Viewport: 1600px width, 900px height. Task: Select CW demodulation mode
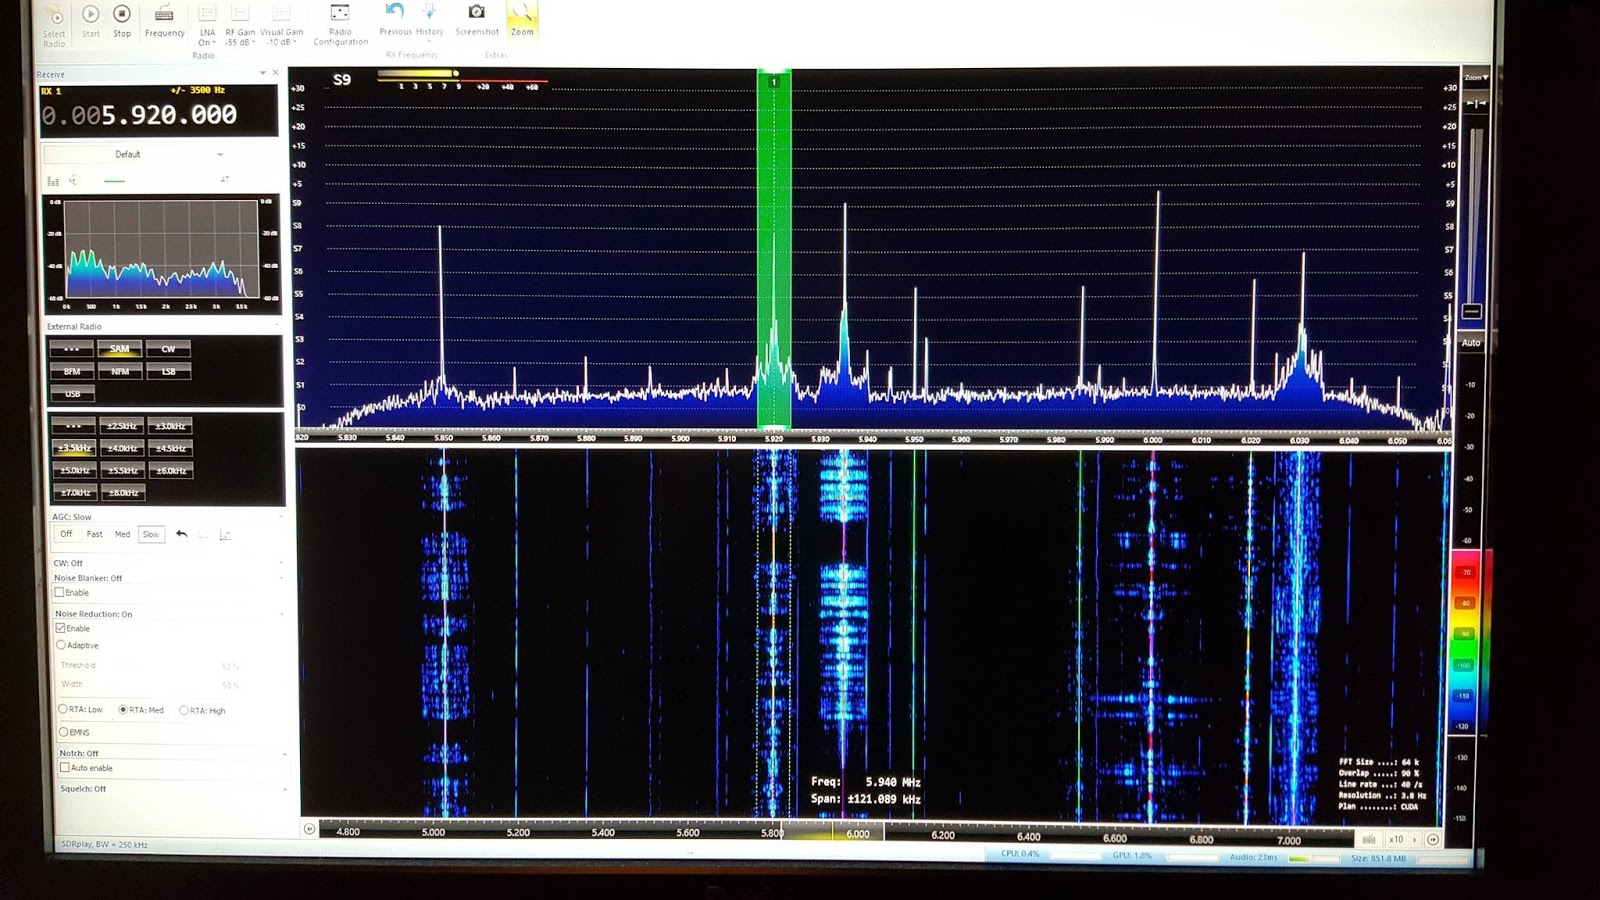168,349
